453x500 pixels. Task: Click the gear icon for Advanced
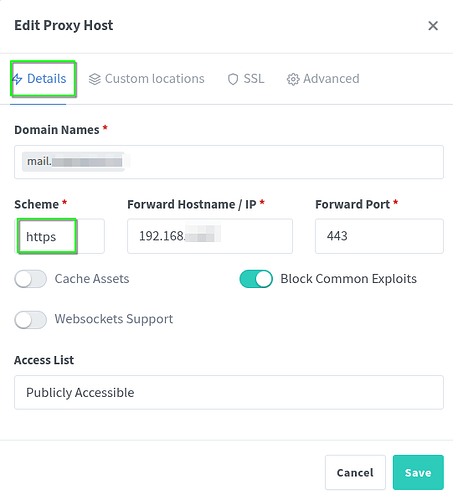point(293,79)
